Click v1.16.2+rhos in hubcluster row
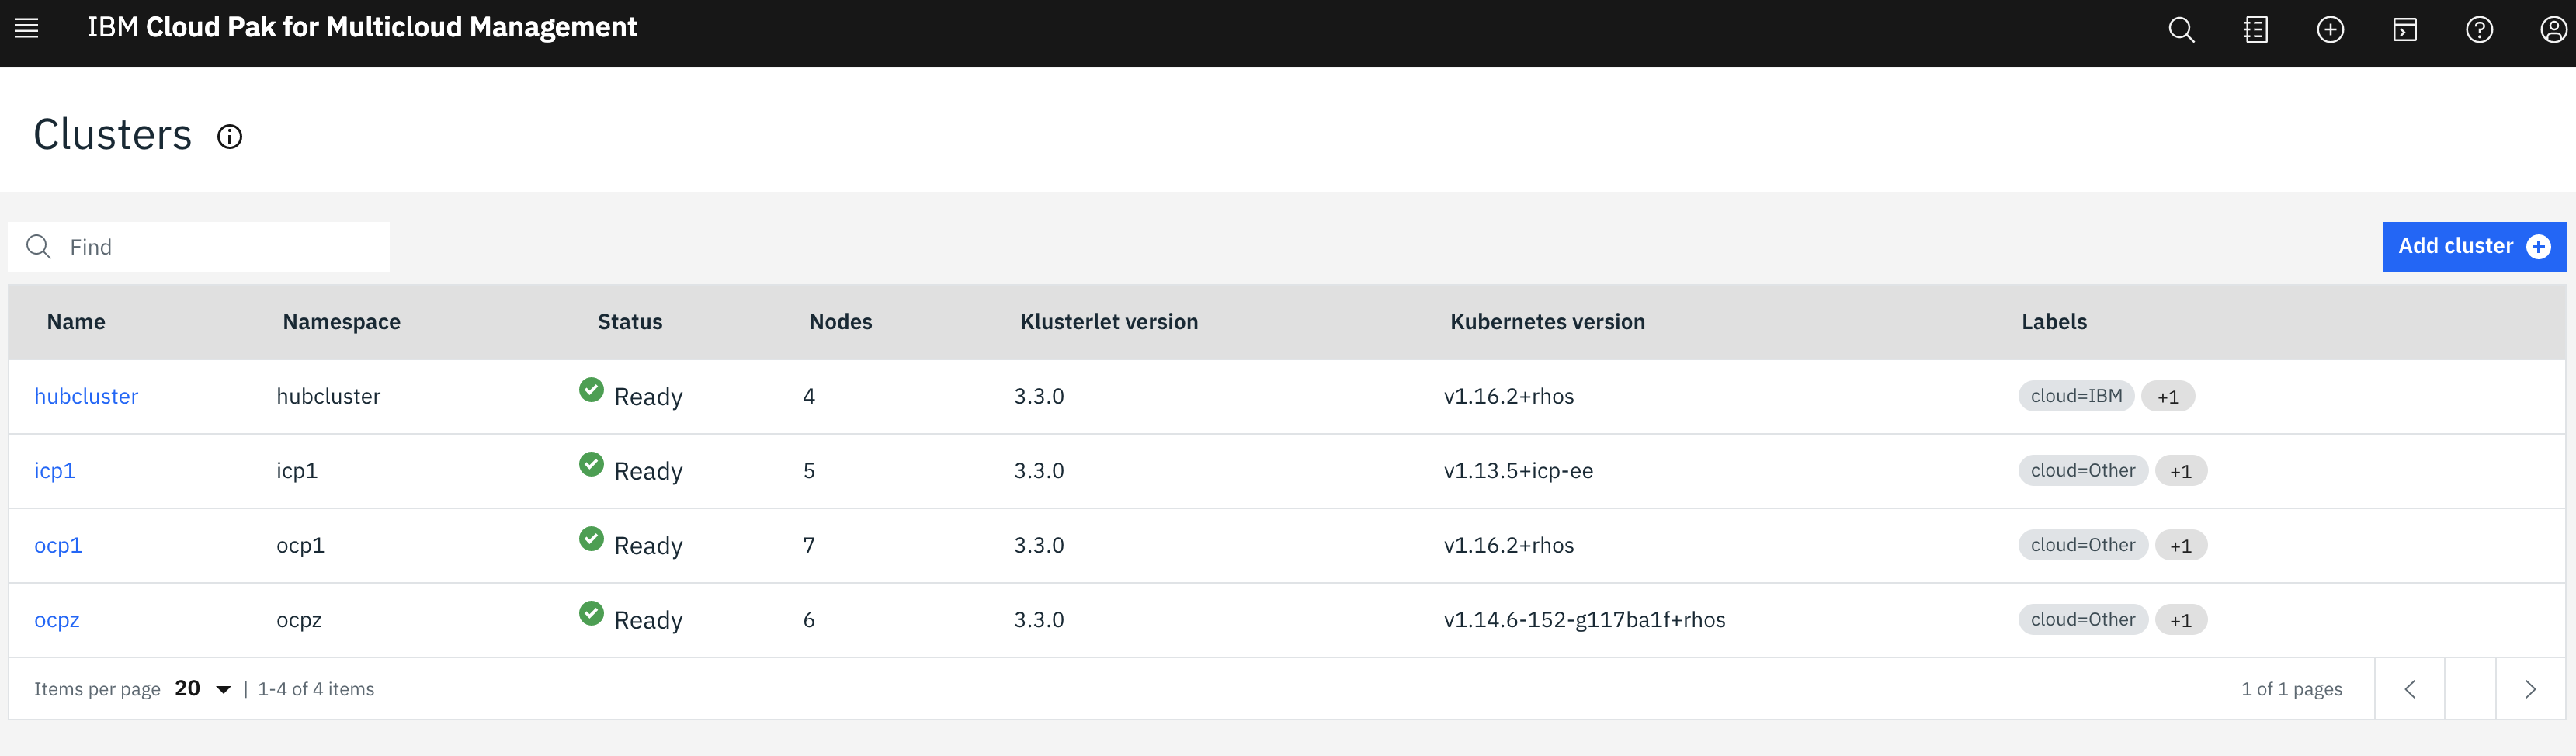Viewport: 2576px width, 756px height. [1509, 397]
